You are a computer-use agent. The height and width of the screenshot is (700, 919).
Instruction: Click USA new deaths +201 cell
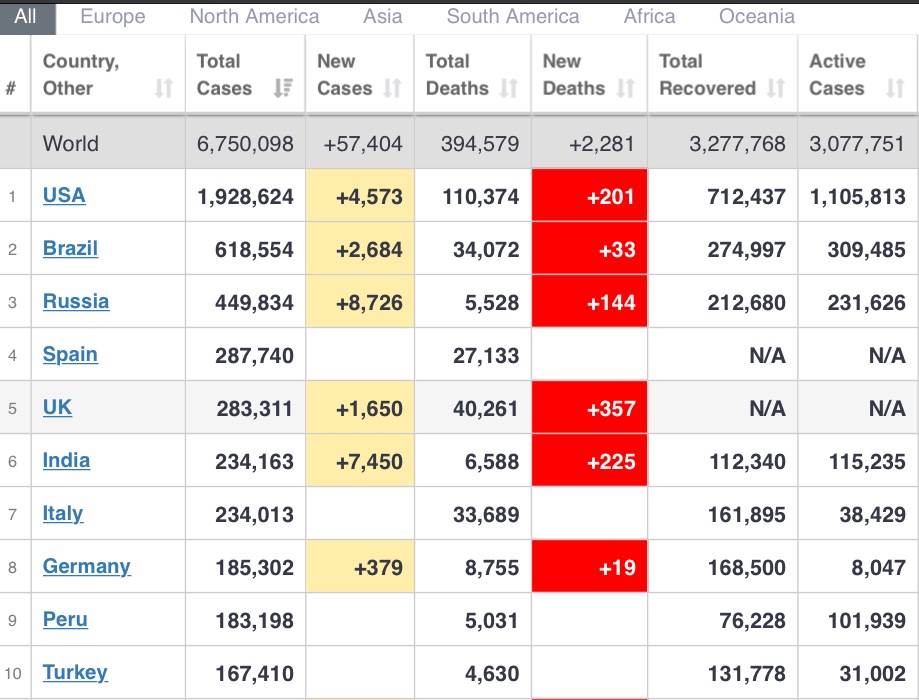(x=590, y=195)
